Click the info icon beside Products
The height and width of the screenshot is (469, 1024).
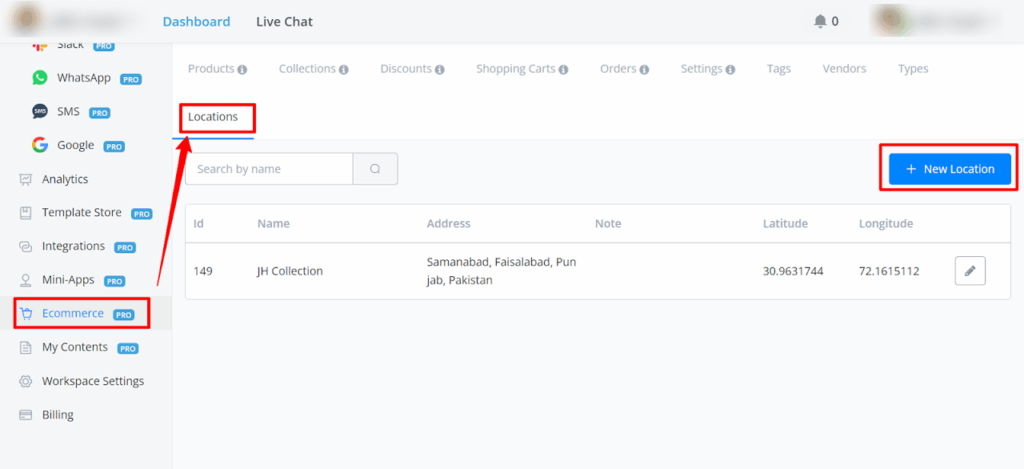click(x=242, y=70)
